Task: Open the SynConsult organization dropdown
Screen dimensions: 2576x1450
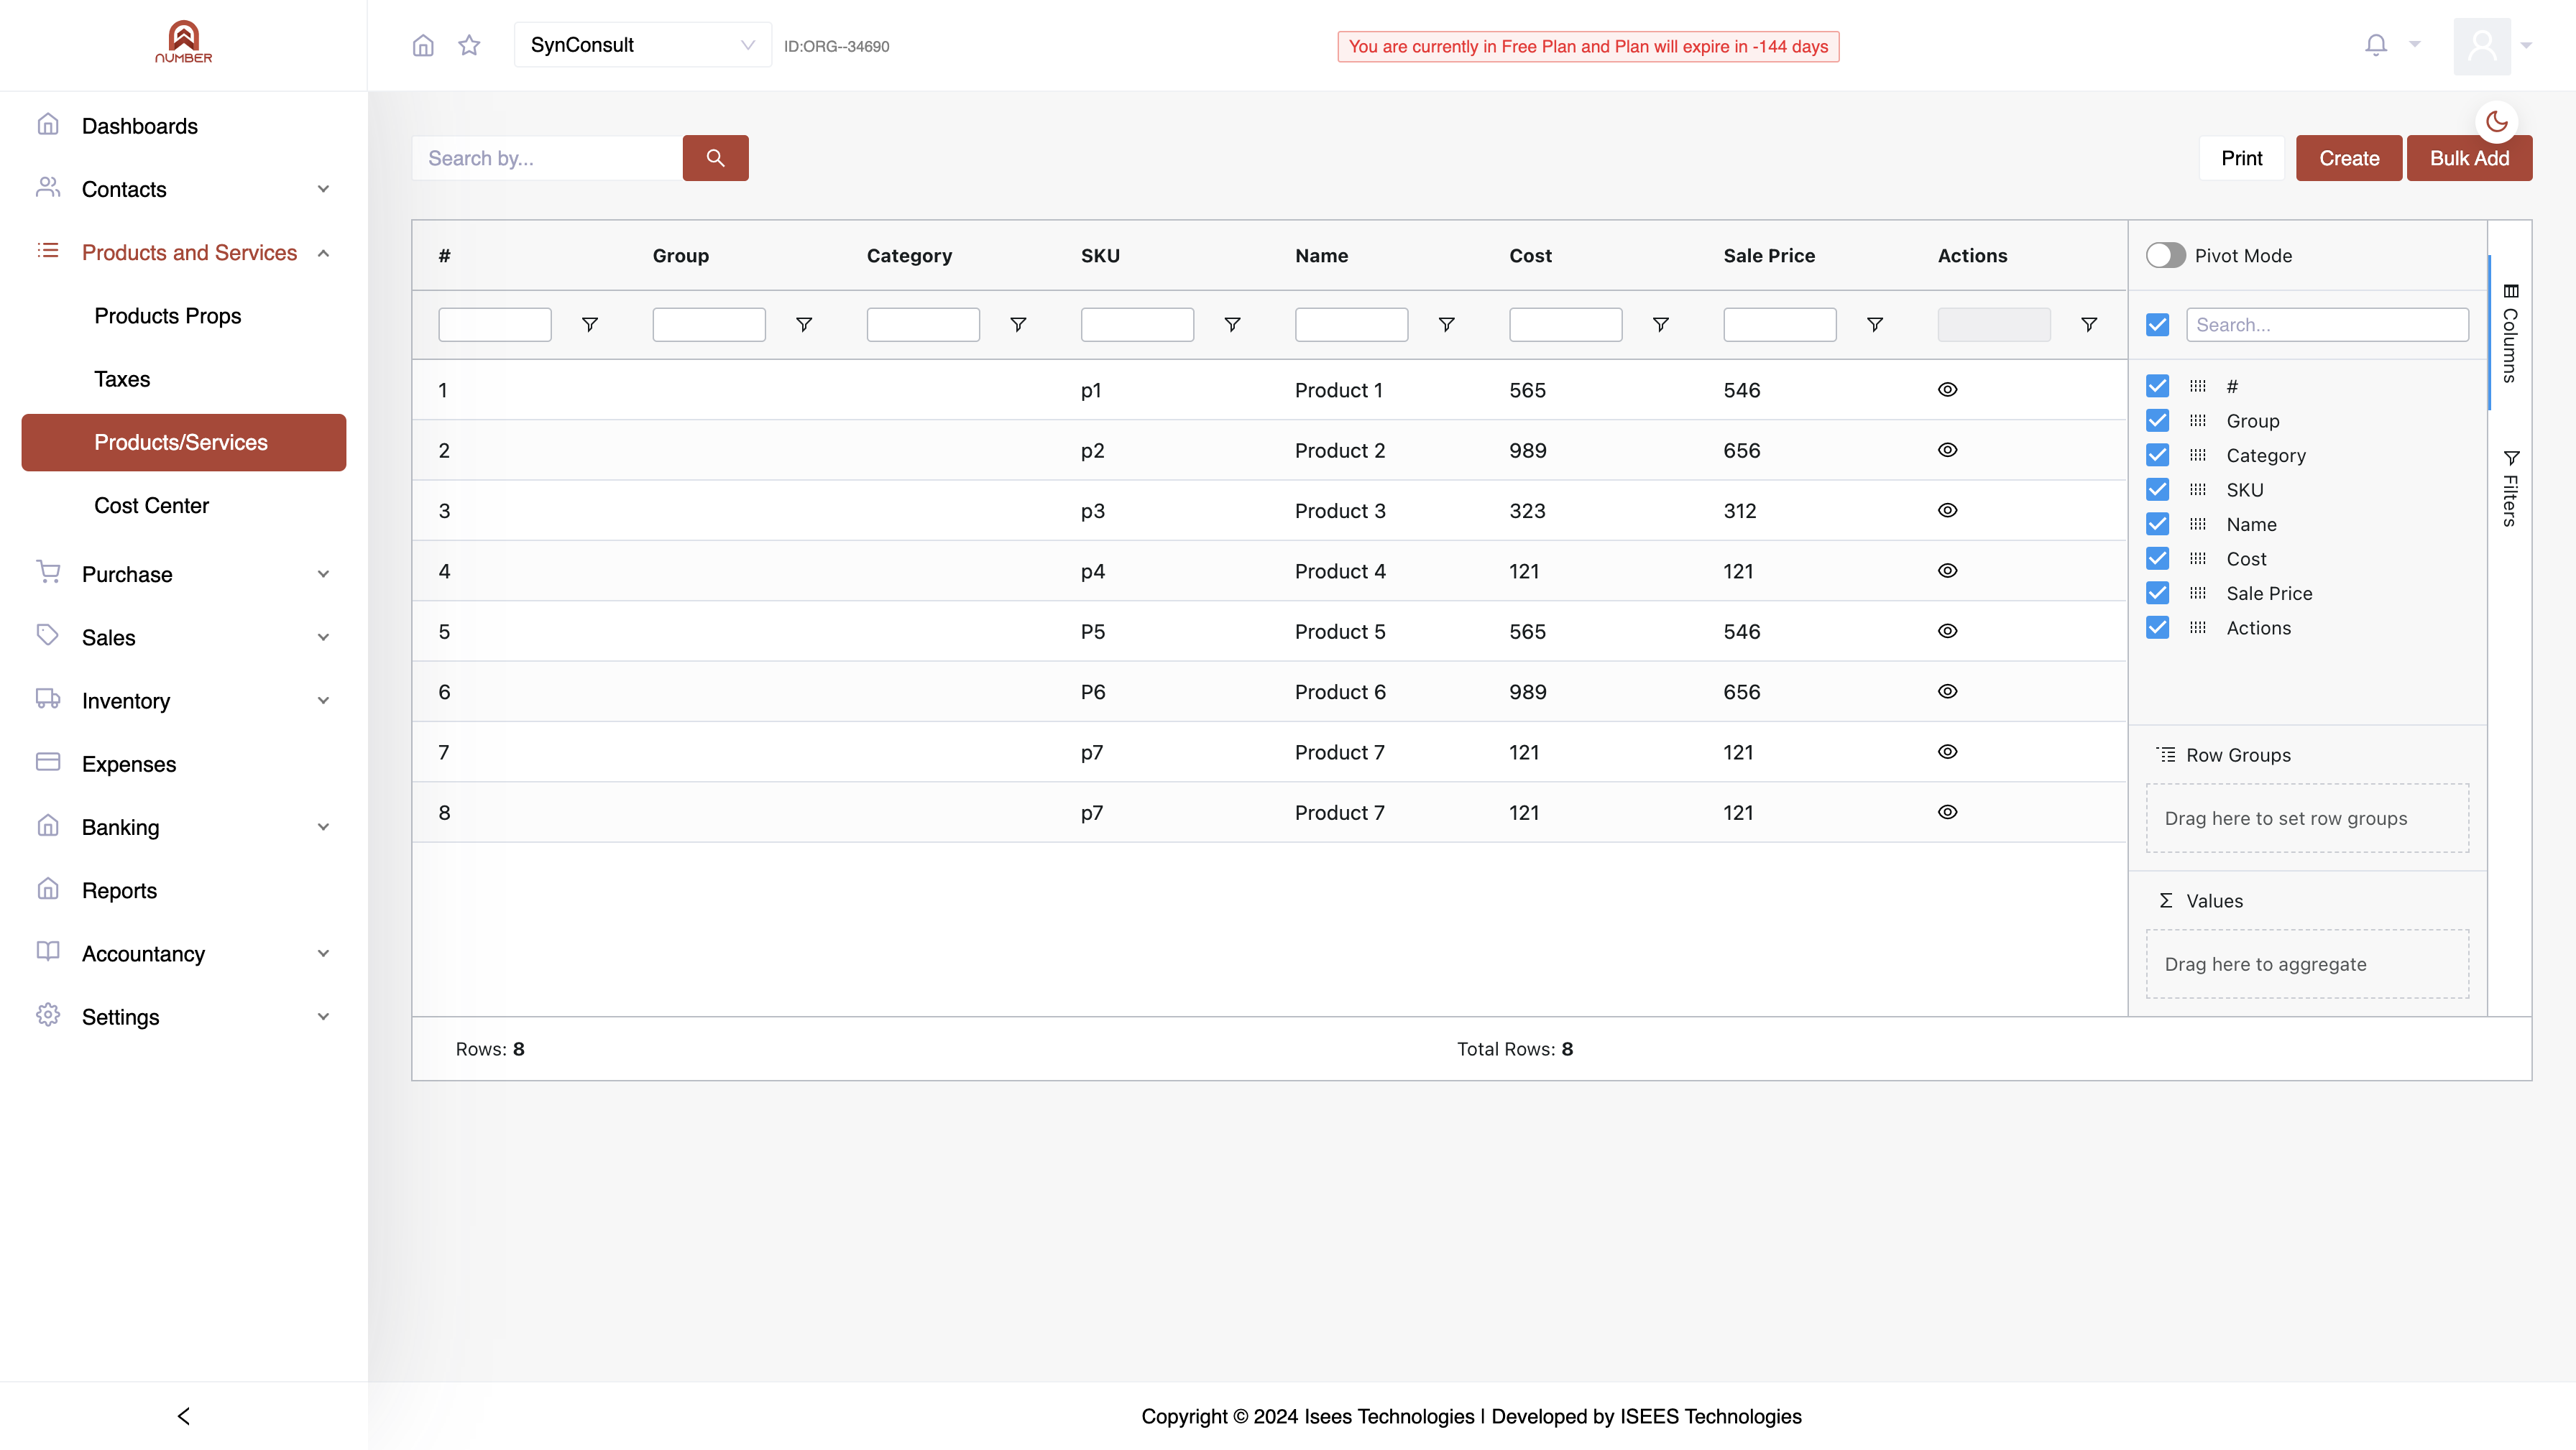Action: click(x=642, y=45)
